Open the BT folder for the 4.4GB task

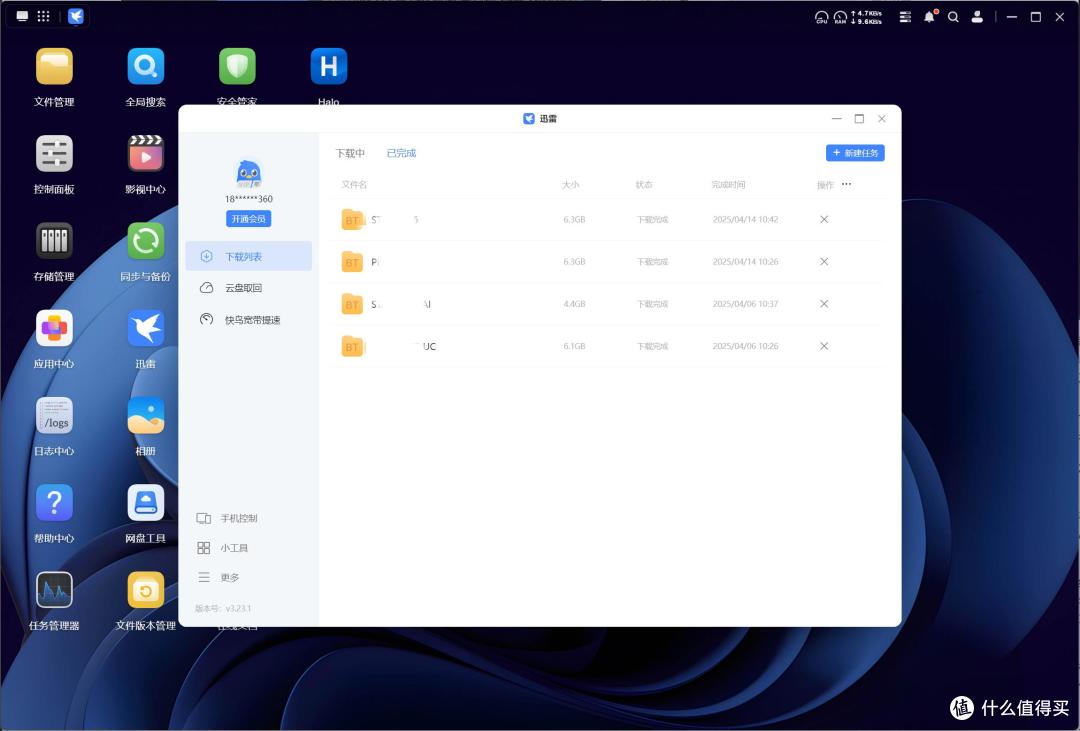352,304
